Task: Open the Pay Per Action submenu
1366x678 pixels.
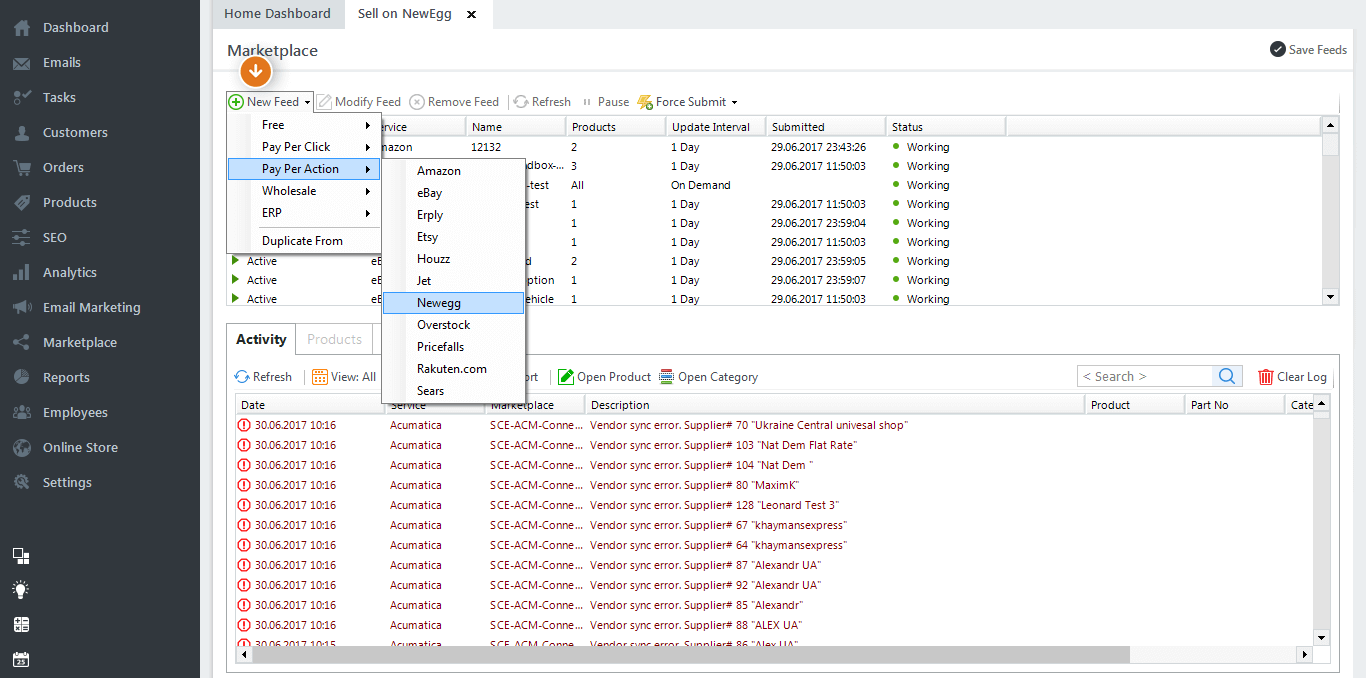Action: coord(304,169)
